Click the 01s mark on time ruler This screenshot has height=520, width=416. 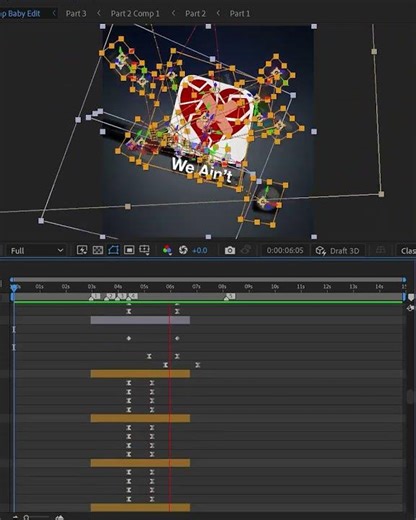tap(39, 287)
